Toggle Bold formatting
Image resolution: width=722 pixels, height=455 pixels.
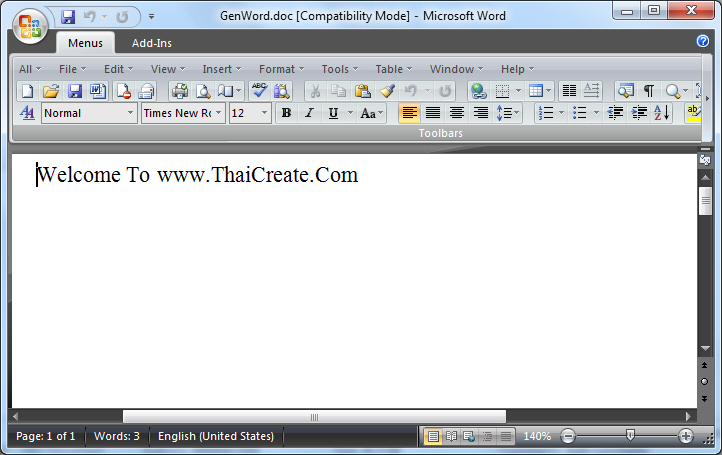point(286,113)
